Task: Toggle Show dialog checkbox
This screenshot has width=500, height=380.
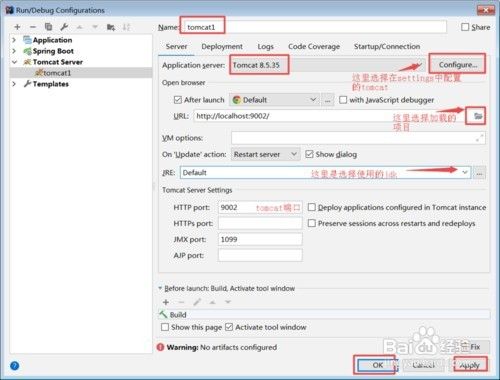Action: (x=309, y=154)
